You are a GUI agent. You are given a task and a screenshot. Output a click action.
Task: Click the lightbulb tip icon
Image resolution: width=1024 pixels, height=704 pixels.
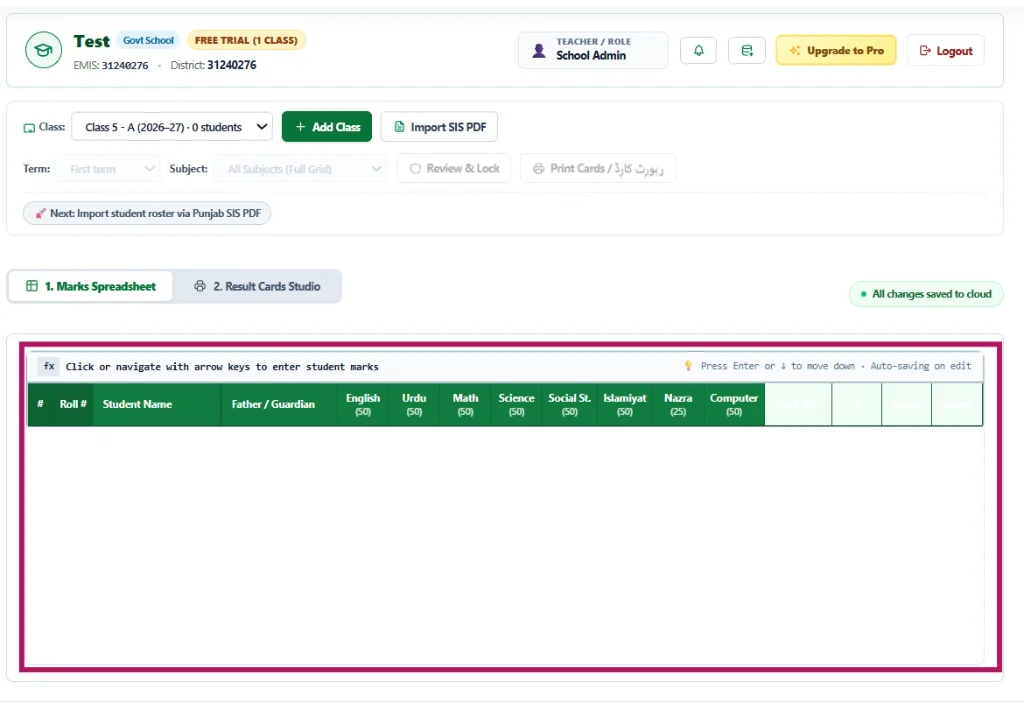pyautogui.click(x=688, y=366)
